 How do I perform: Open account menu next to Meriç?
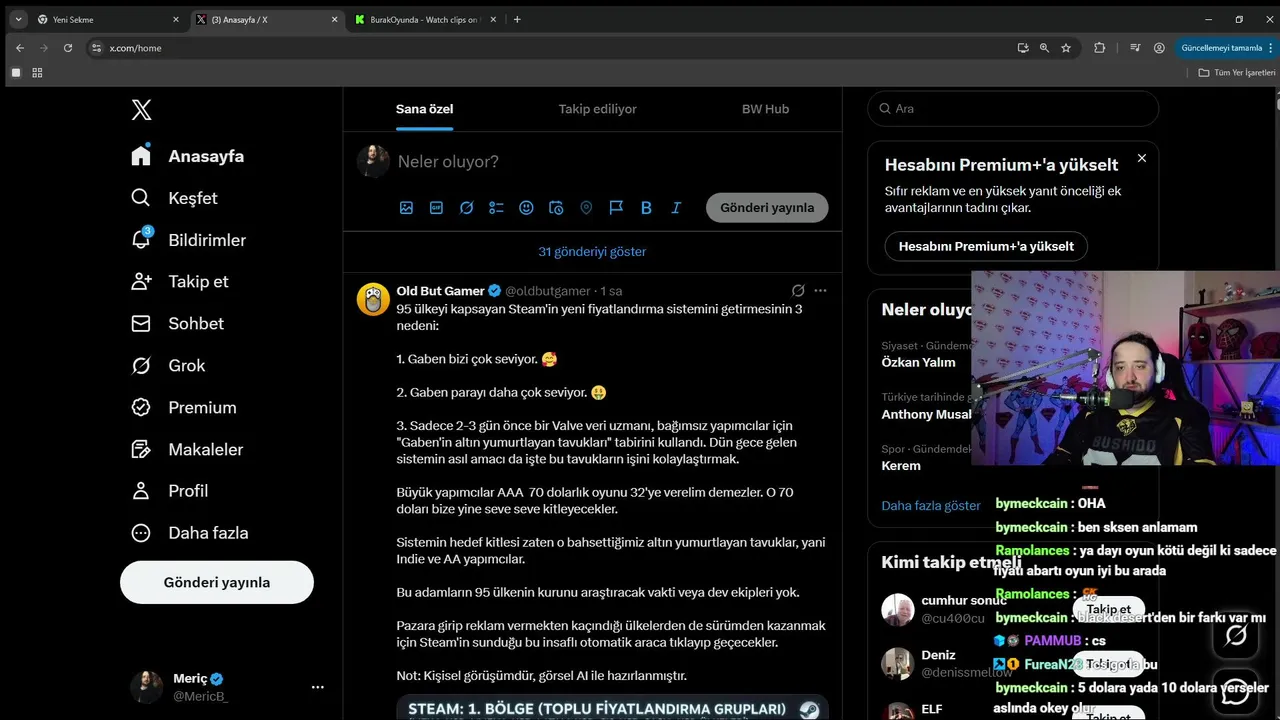coord(318,687)
